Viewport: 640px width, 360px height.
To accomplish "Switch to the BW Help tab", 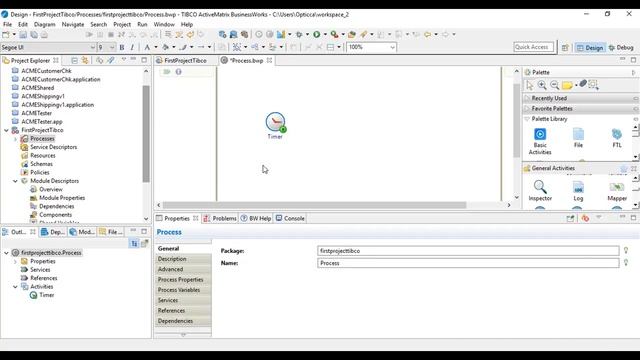I will [x=256, y=218].
